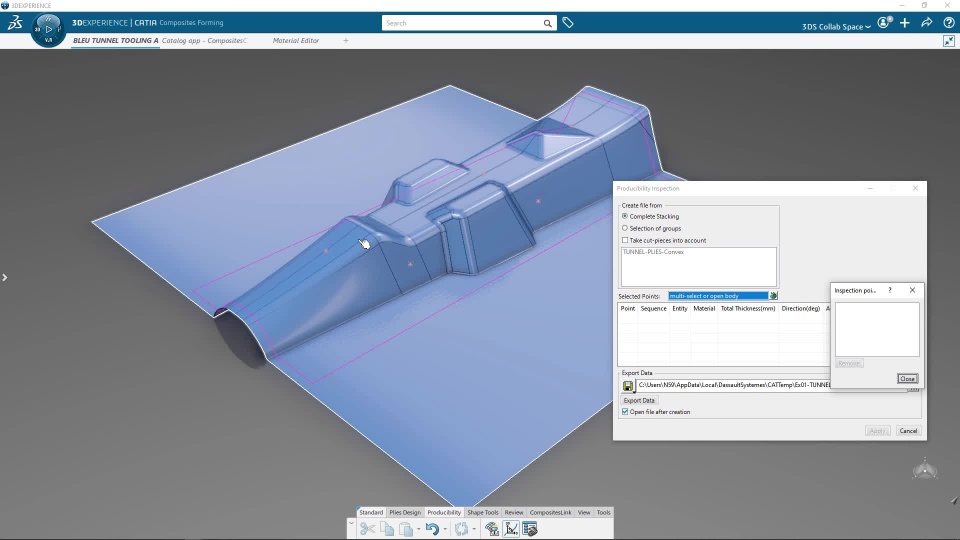The image size is (960, 540).
Task: Click the Entity column header
Action: coord(680,309)
